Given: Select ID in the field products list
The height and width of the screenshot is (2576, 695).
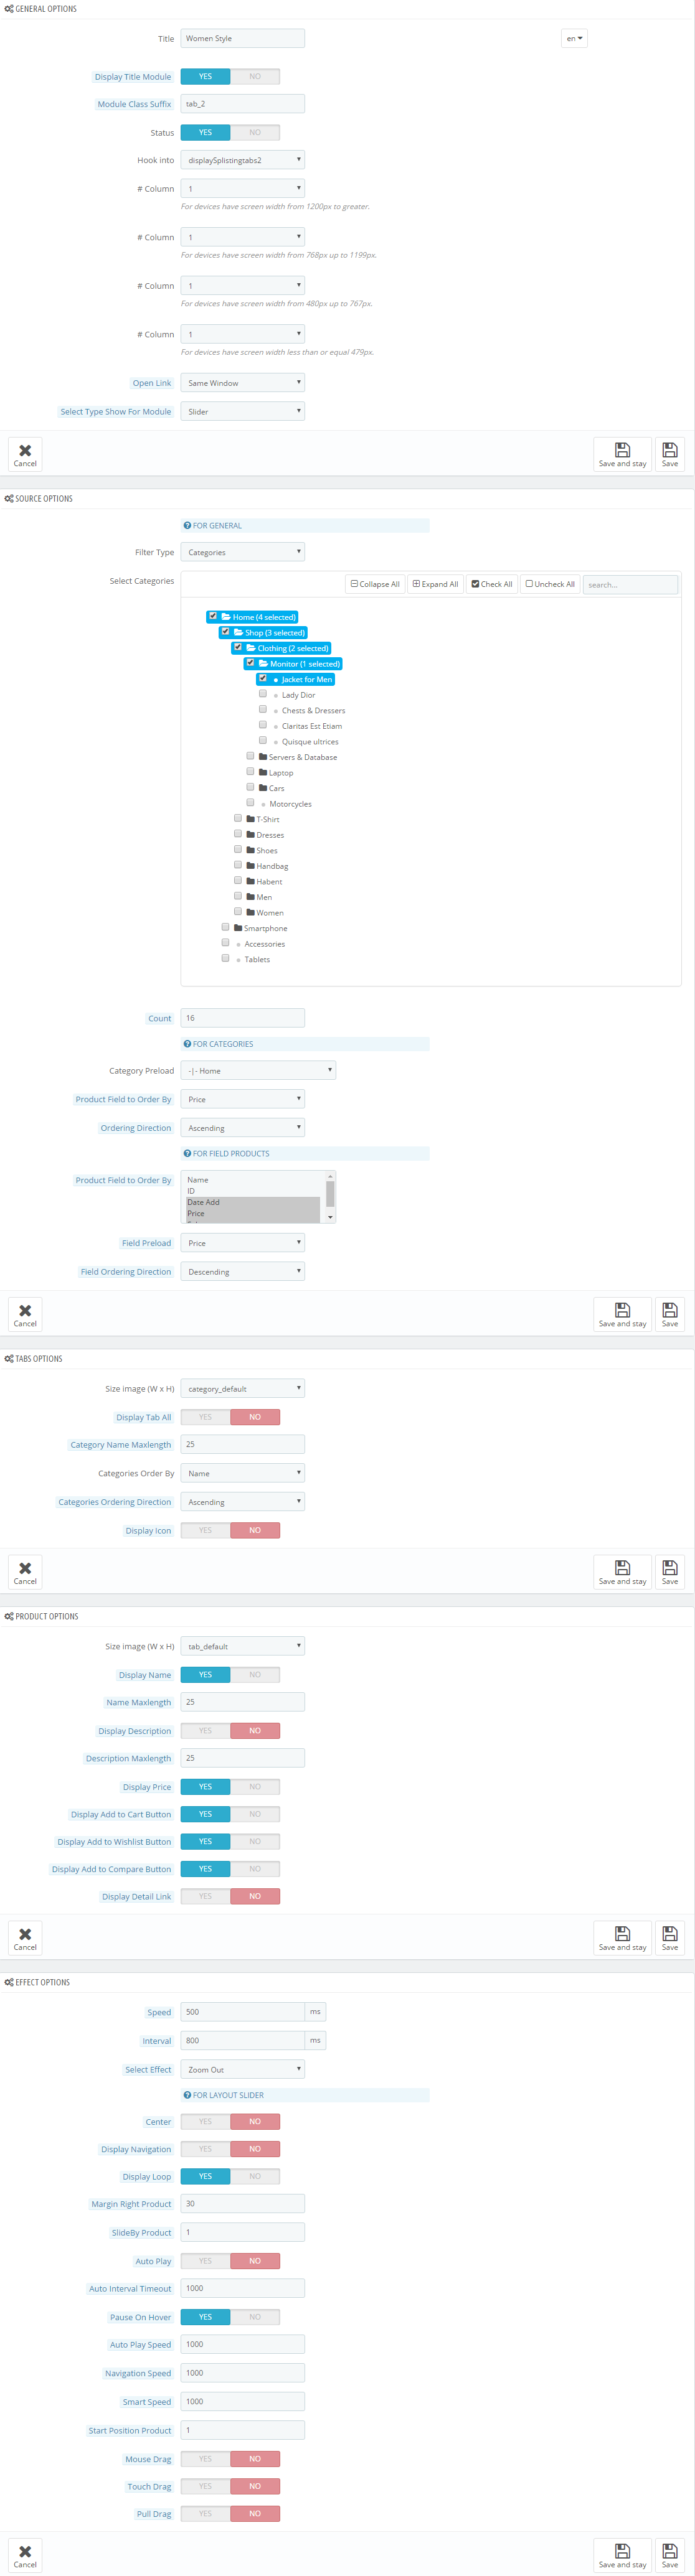Looking at the screenshot, I should [x=253, y=1191].
